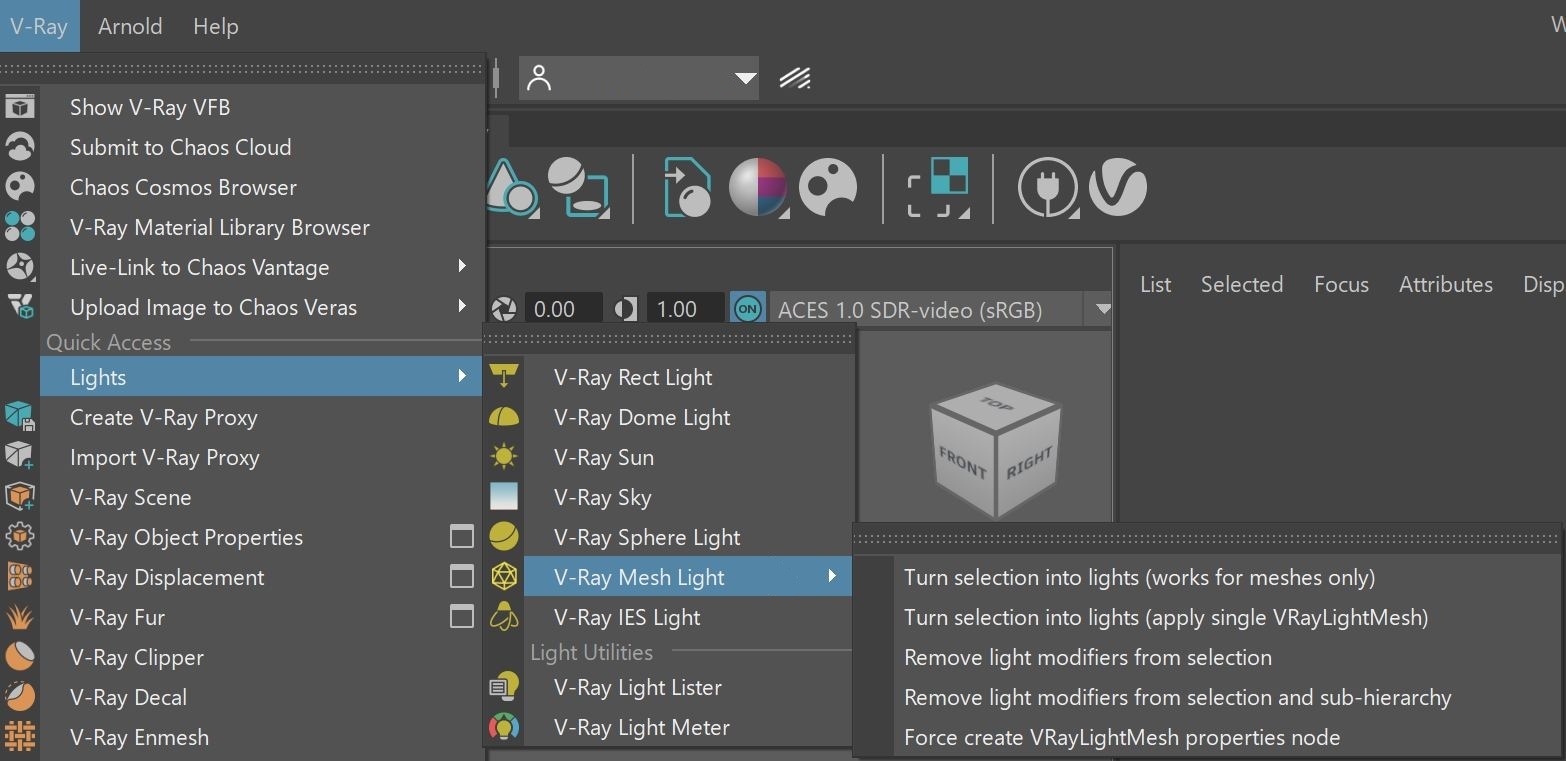Expand the V-Ray Mesh Light submenu arrow
Image resolution: width=1566 pixels, height=761 pixels.
pos(832,576)
